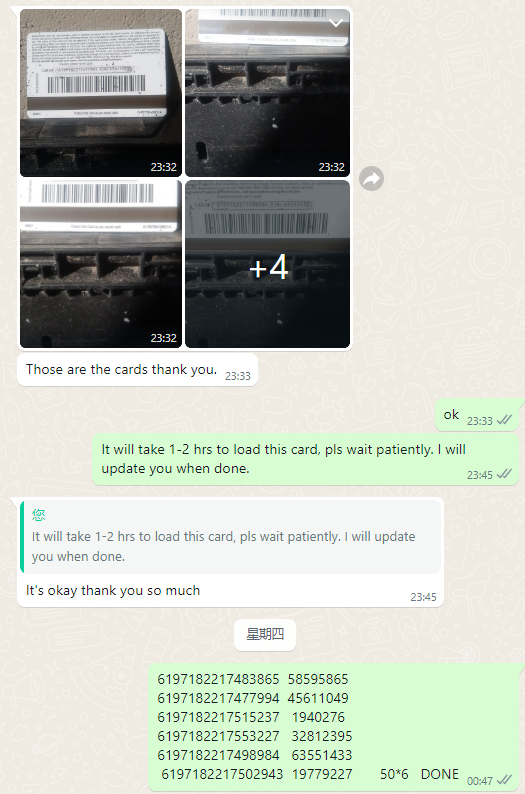Image resolution: width=525 pixels, height=794 pixels.
Task: Select 'It's okay thank you so much' text
Action: (113, 590)
